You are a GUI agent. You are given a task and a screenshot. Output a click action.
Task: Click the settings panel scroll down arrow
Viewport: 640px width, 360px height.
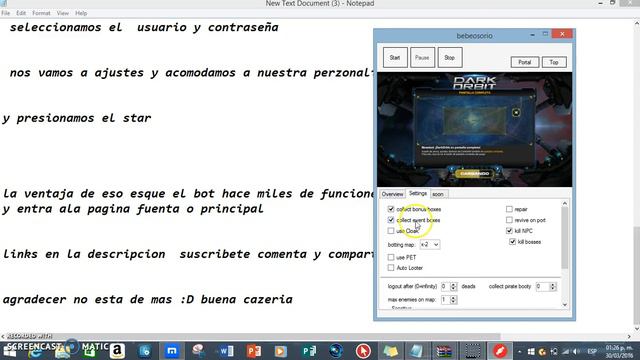[565, 304]
